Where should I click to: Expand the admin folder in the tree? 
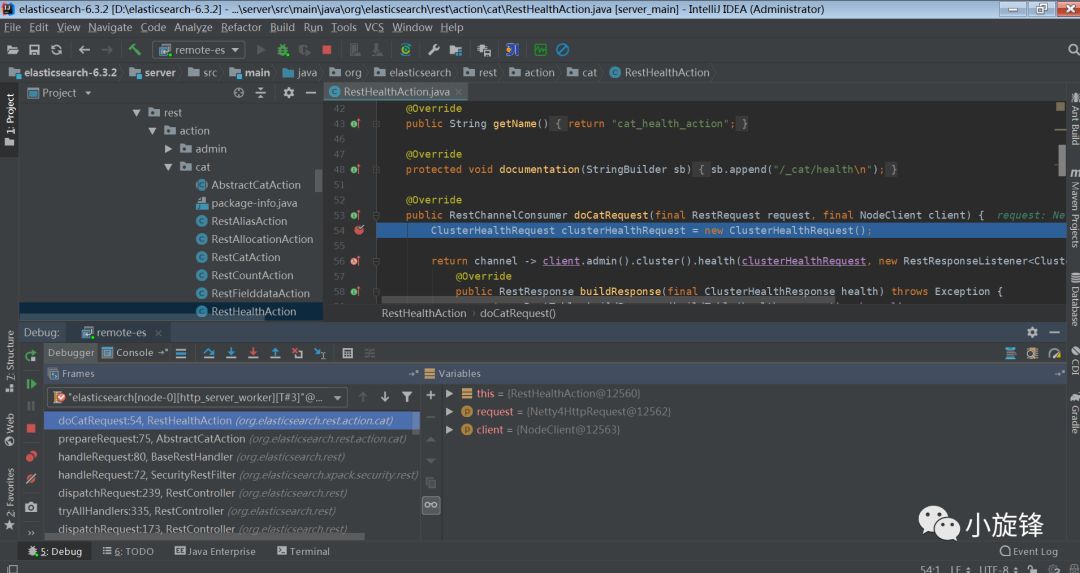click(x=168, y=149)
